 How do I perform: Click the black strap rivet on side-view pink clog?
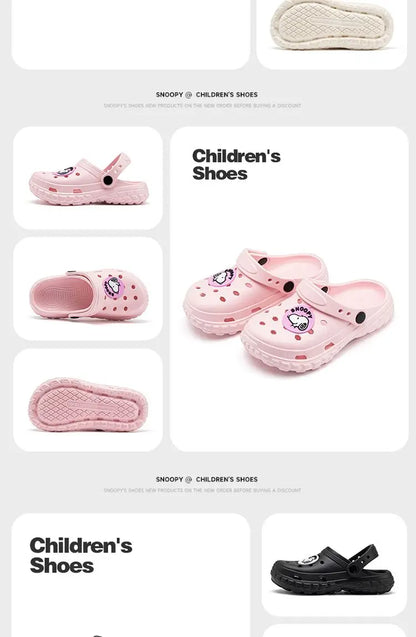click(108, 180)
